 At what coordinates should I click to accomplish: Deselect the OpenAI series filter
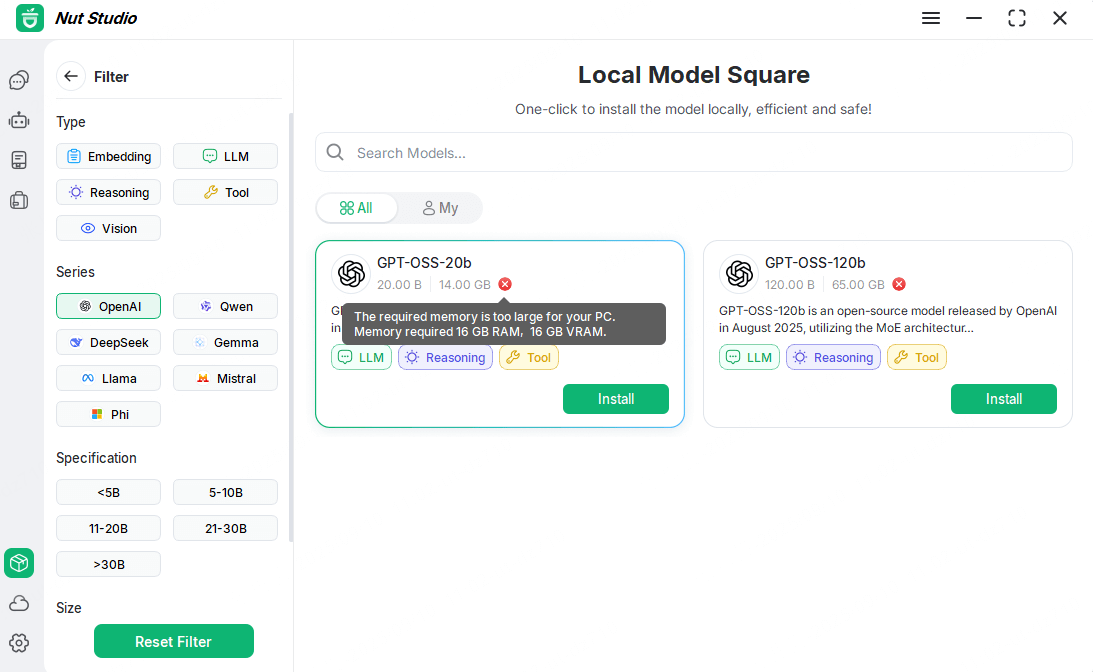tap(108, 306)
